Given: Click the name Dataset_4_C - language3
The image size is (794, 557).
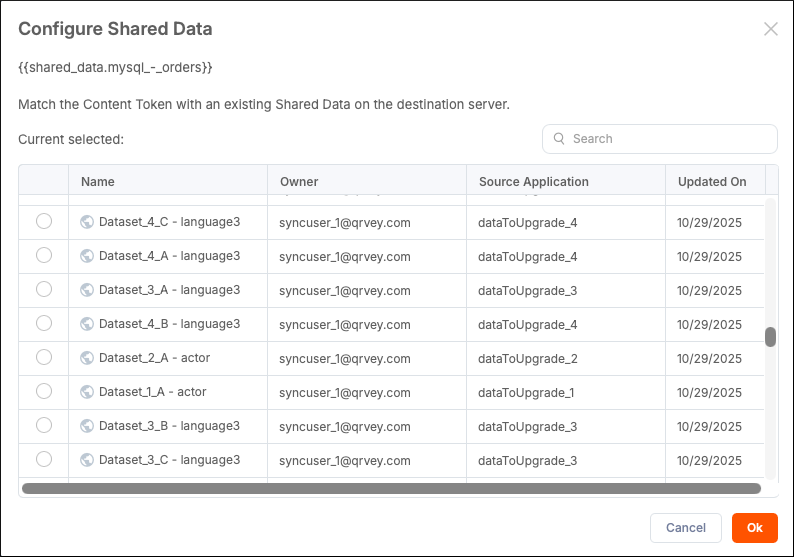Looking at the screenshot, I should tap(170, 222).
